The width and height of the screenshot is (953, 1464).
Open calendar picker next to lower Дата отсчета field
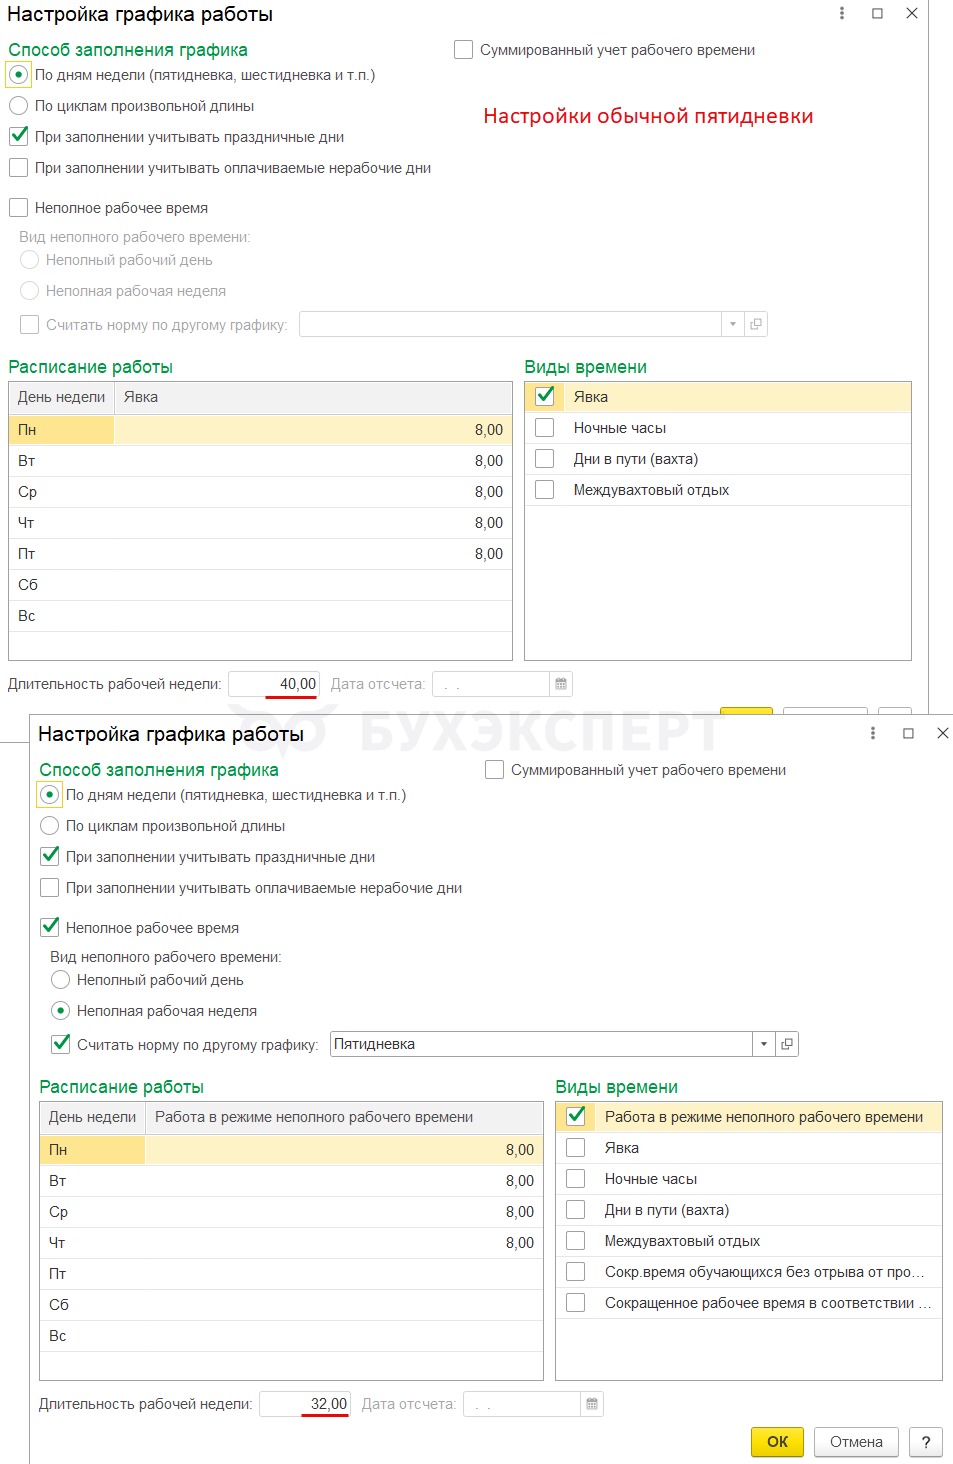592,1404
